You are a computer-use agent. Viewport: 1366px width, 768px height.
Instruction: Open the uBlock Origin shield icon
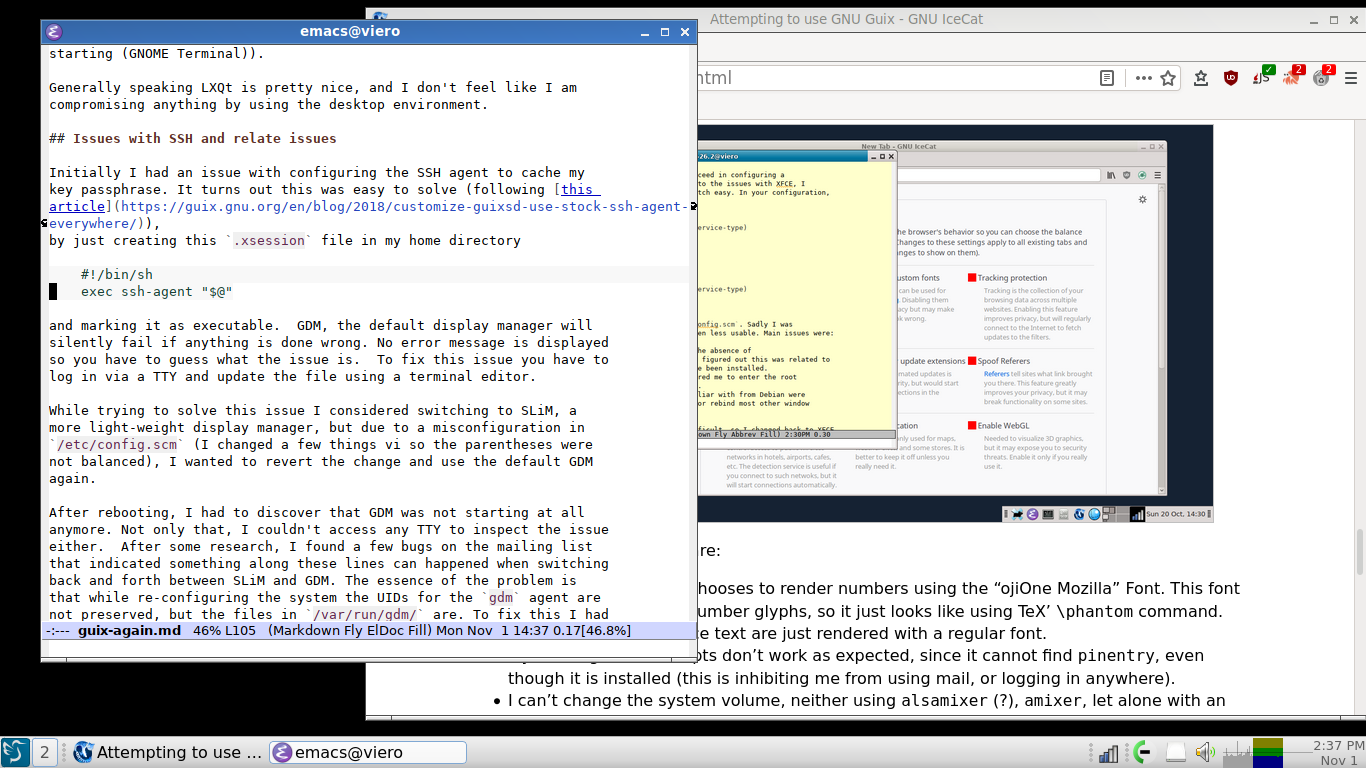point(1231,78)
